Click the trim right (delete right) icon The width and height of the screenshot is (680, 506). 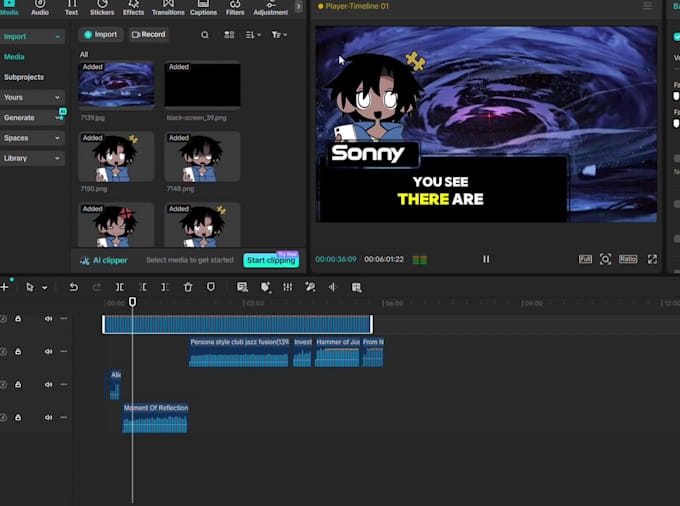pyautogui.click(x=165, y=287)
